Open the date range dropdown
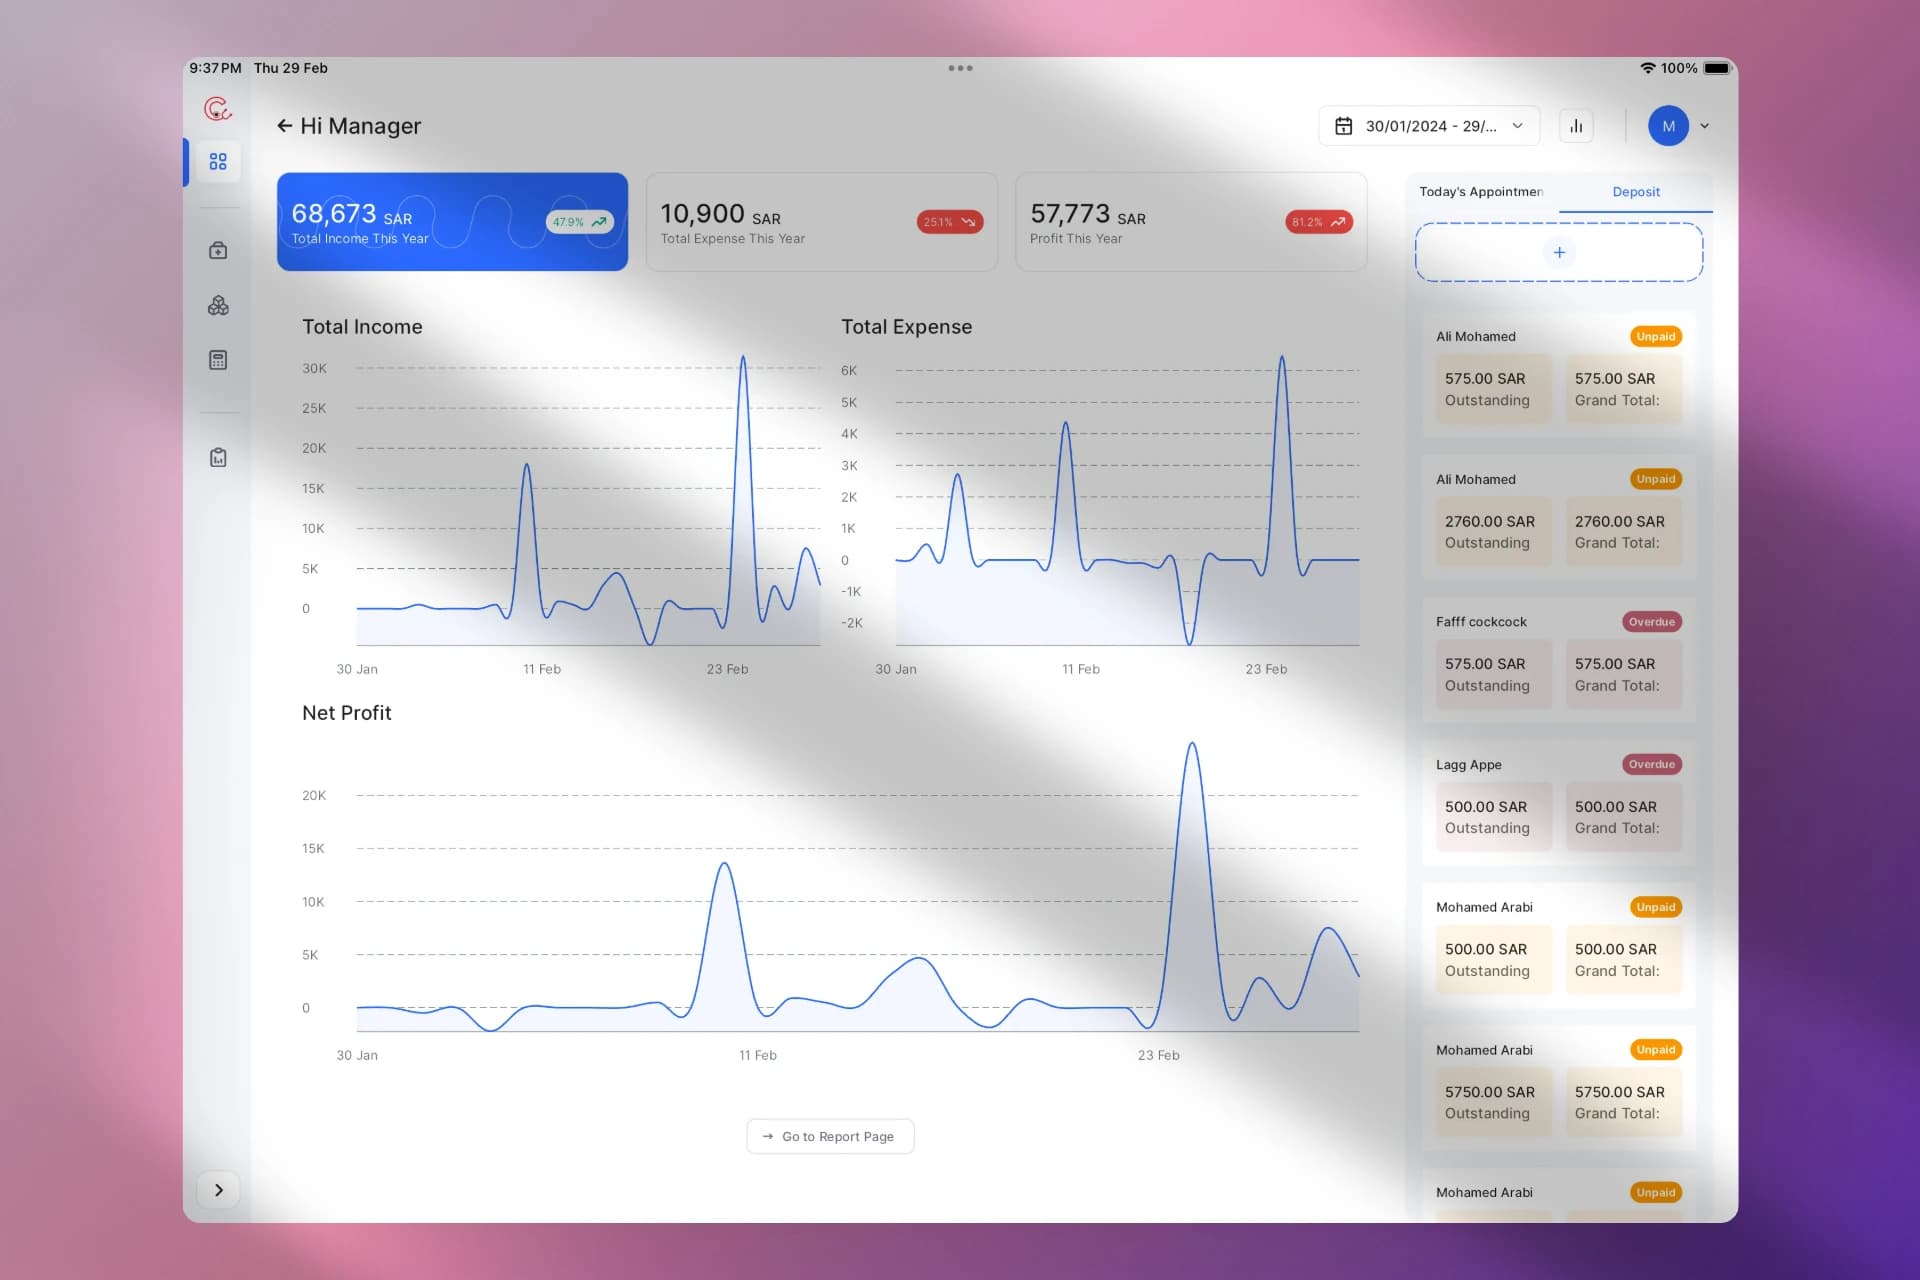The width and height of the screenshot is (1920, 1280). (x=1430, y=126)
